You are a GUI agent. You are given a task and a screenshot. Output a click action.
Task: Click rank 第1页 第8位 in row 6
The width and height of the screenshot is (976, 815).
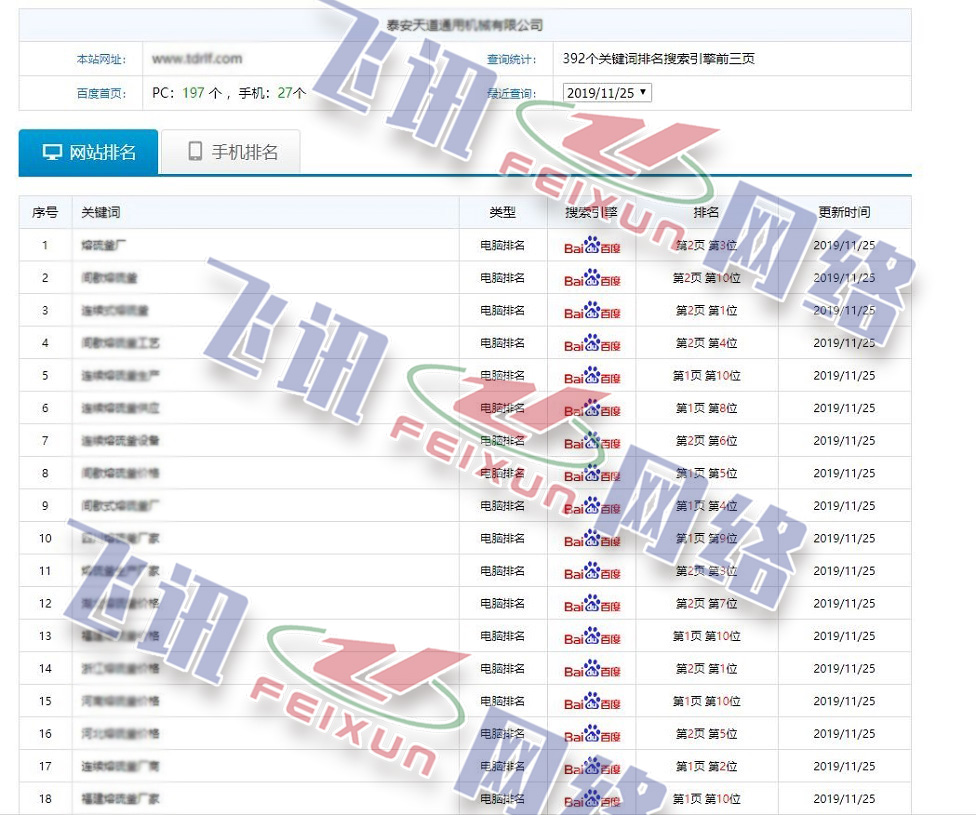[x=706, y=408]
